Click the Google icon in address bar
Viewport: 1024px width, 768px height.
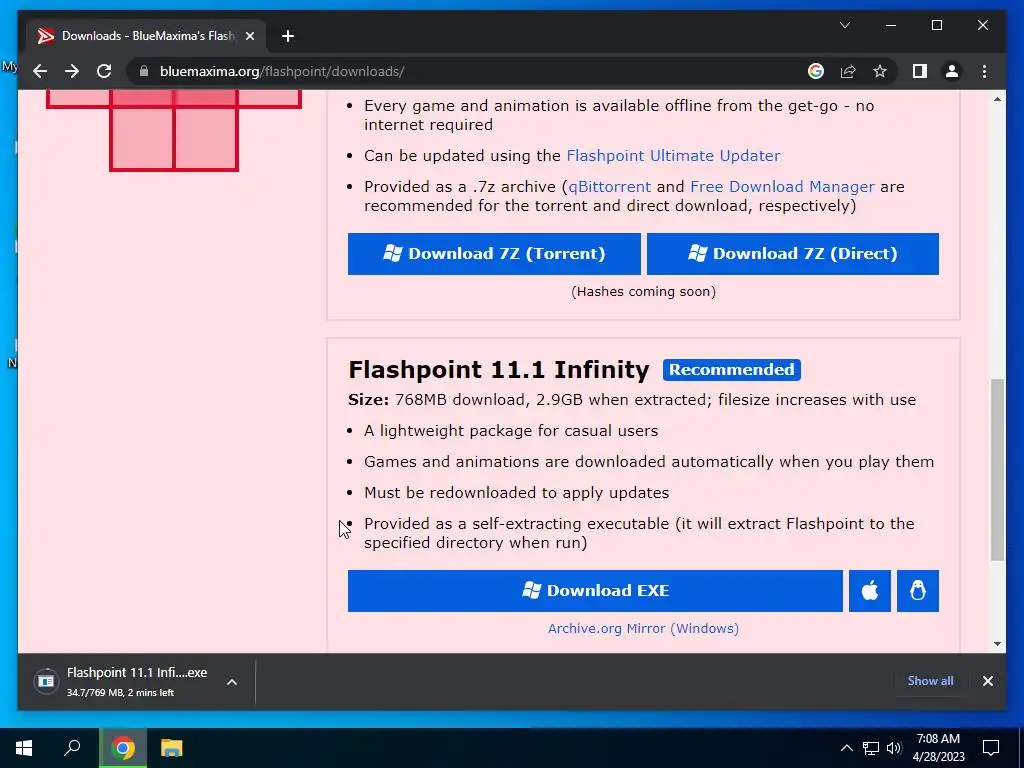point(816,71)
